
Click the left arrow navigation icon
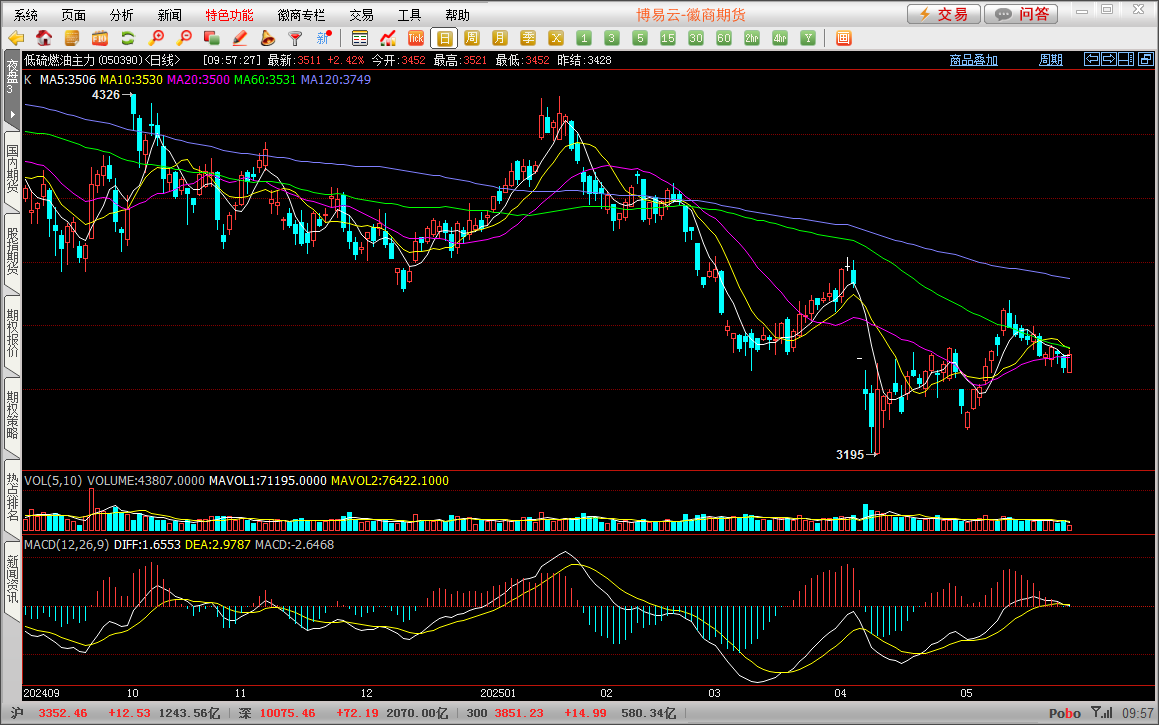1091,59
